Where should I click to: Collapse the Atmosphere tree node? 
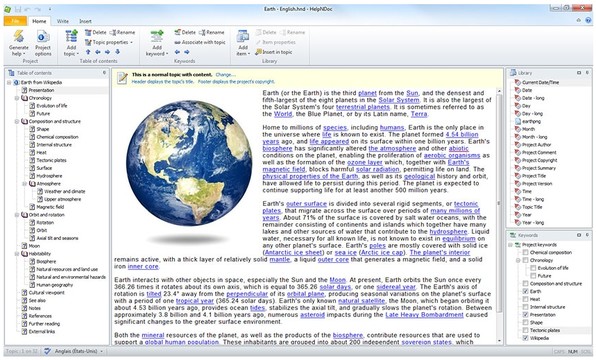click(x=24, y=184)
